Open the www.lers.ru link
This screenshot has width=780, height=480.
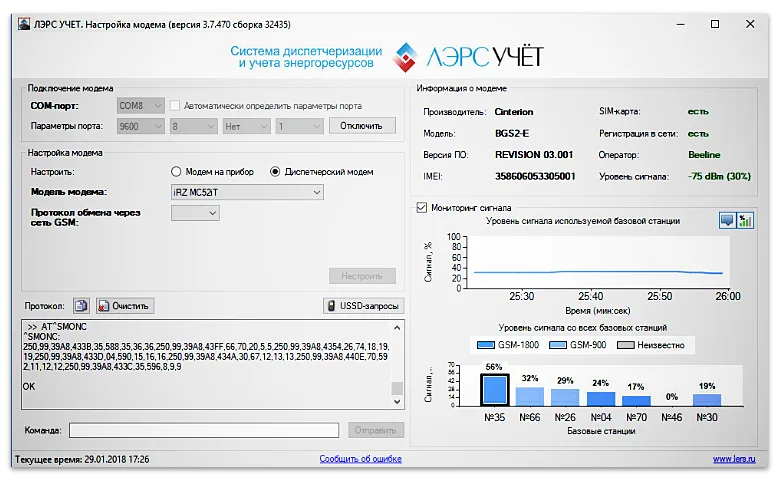click(x=734, y=459)
